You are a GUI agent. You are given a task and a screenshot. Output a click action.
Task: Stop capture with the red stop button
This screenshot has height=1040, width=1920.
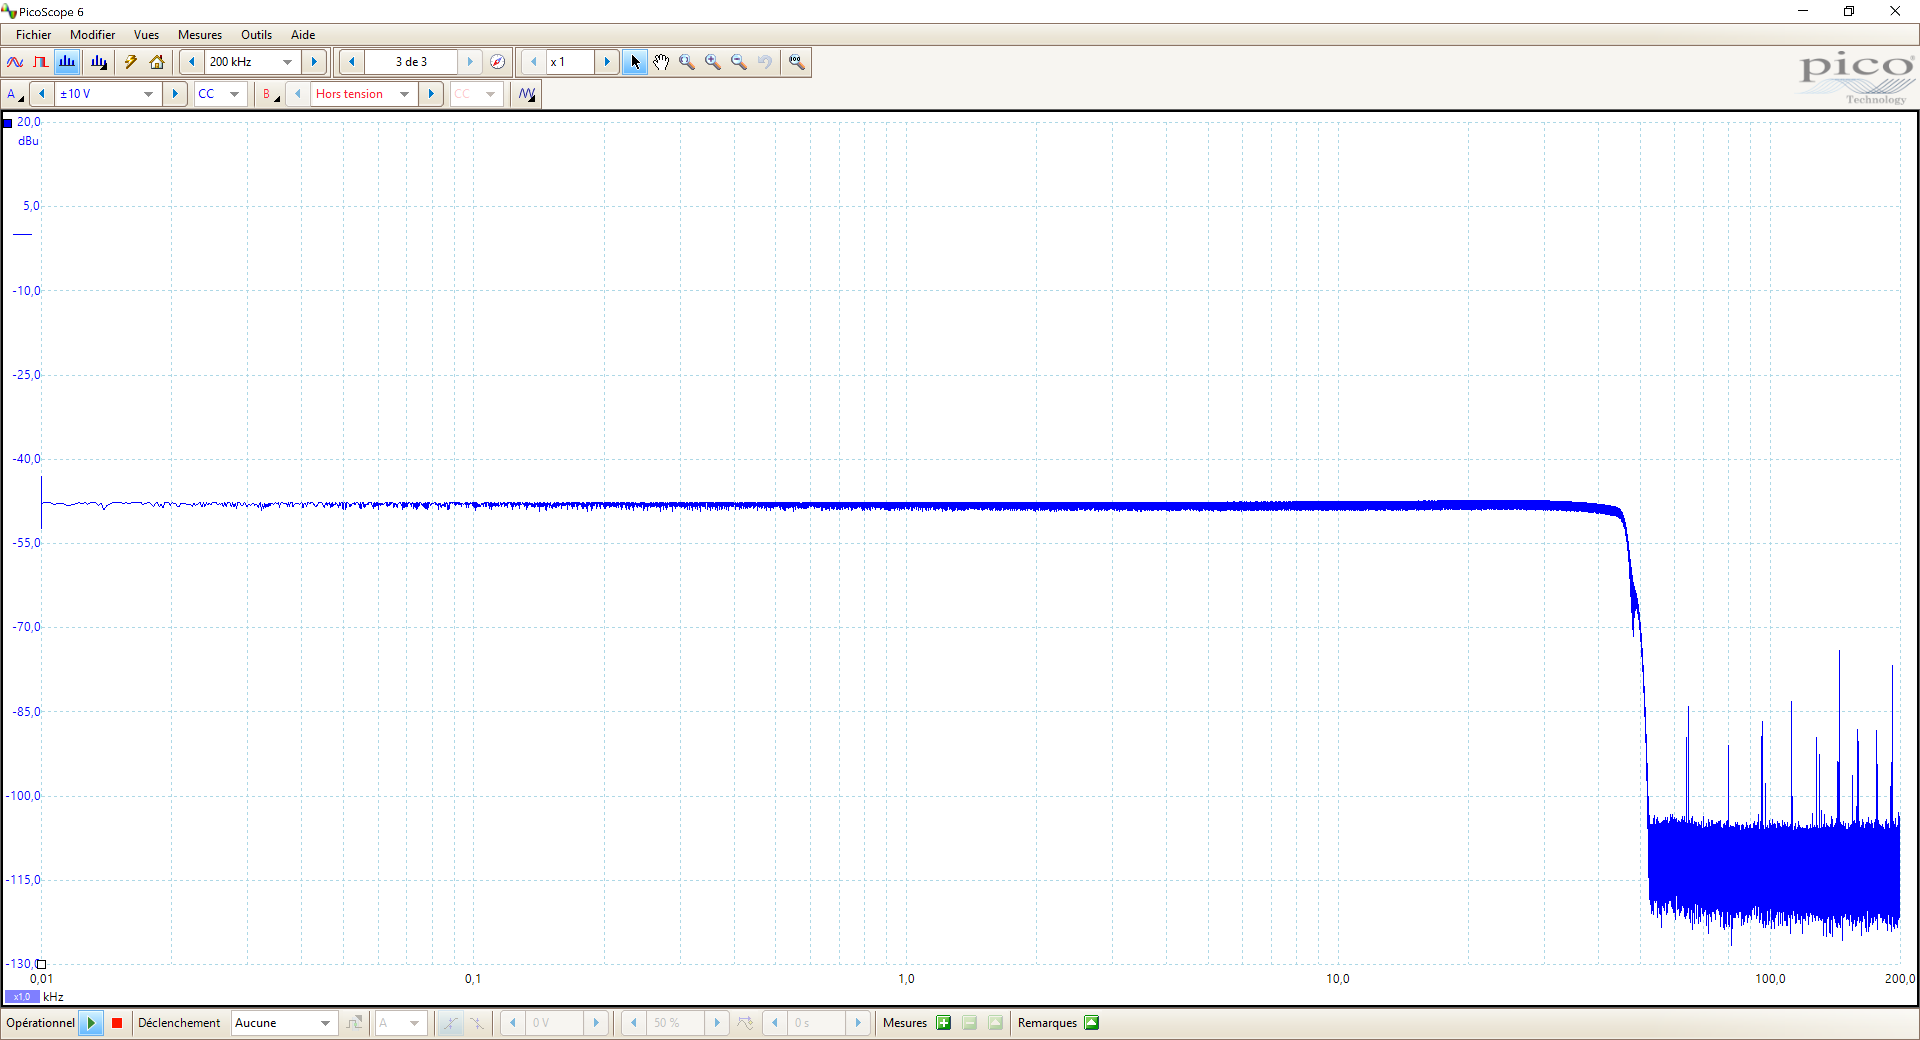117,1023
